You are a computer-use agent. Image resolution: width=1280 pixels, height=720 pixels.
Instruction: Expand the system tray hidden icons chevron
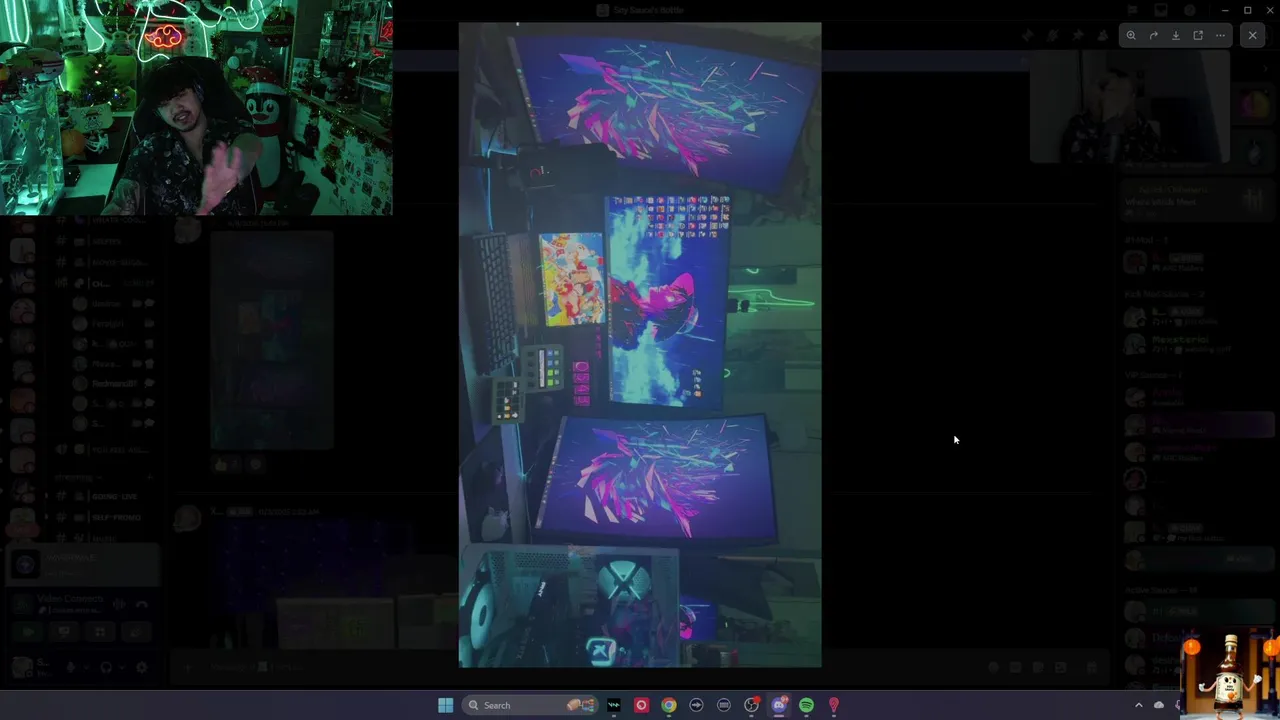pos(1138,705)
